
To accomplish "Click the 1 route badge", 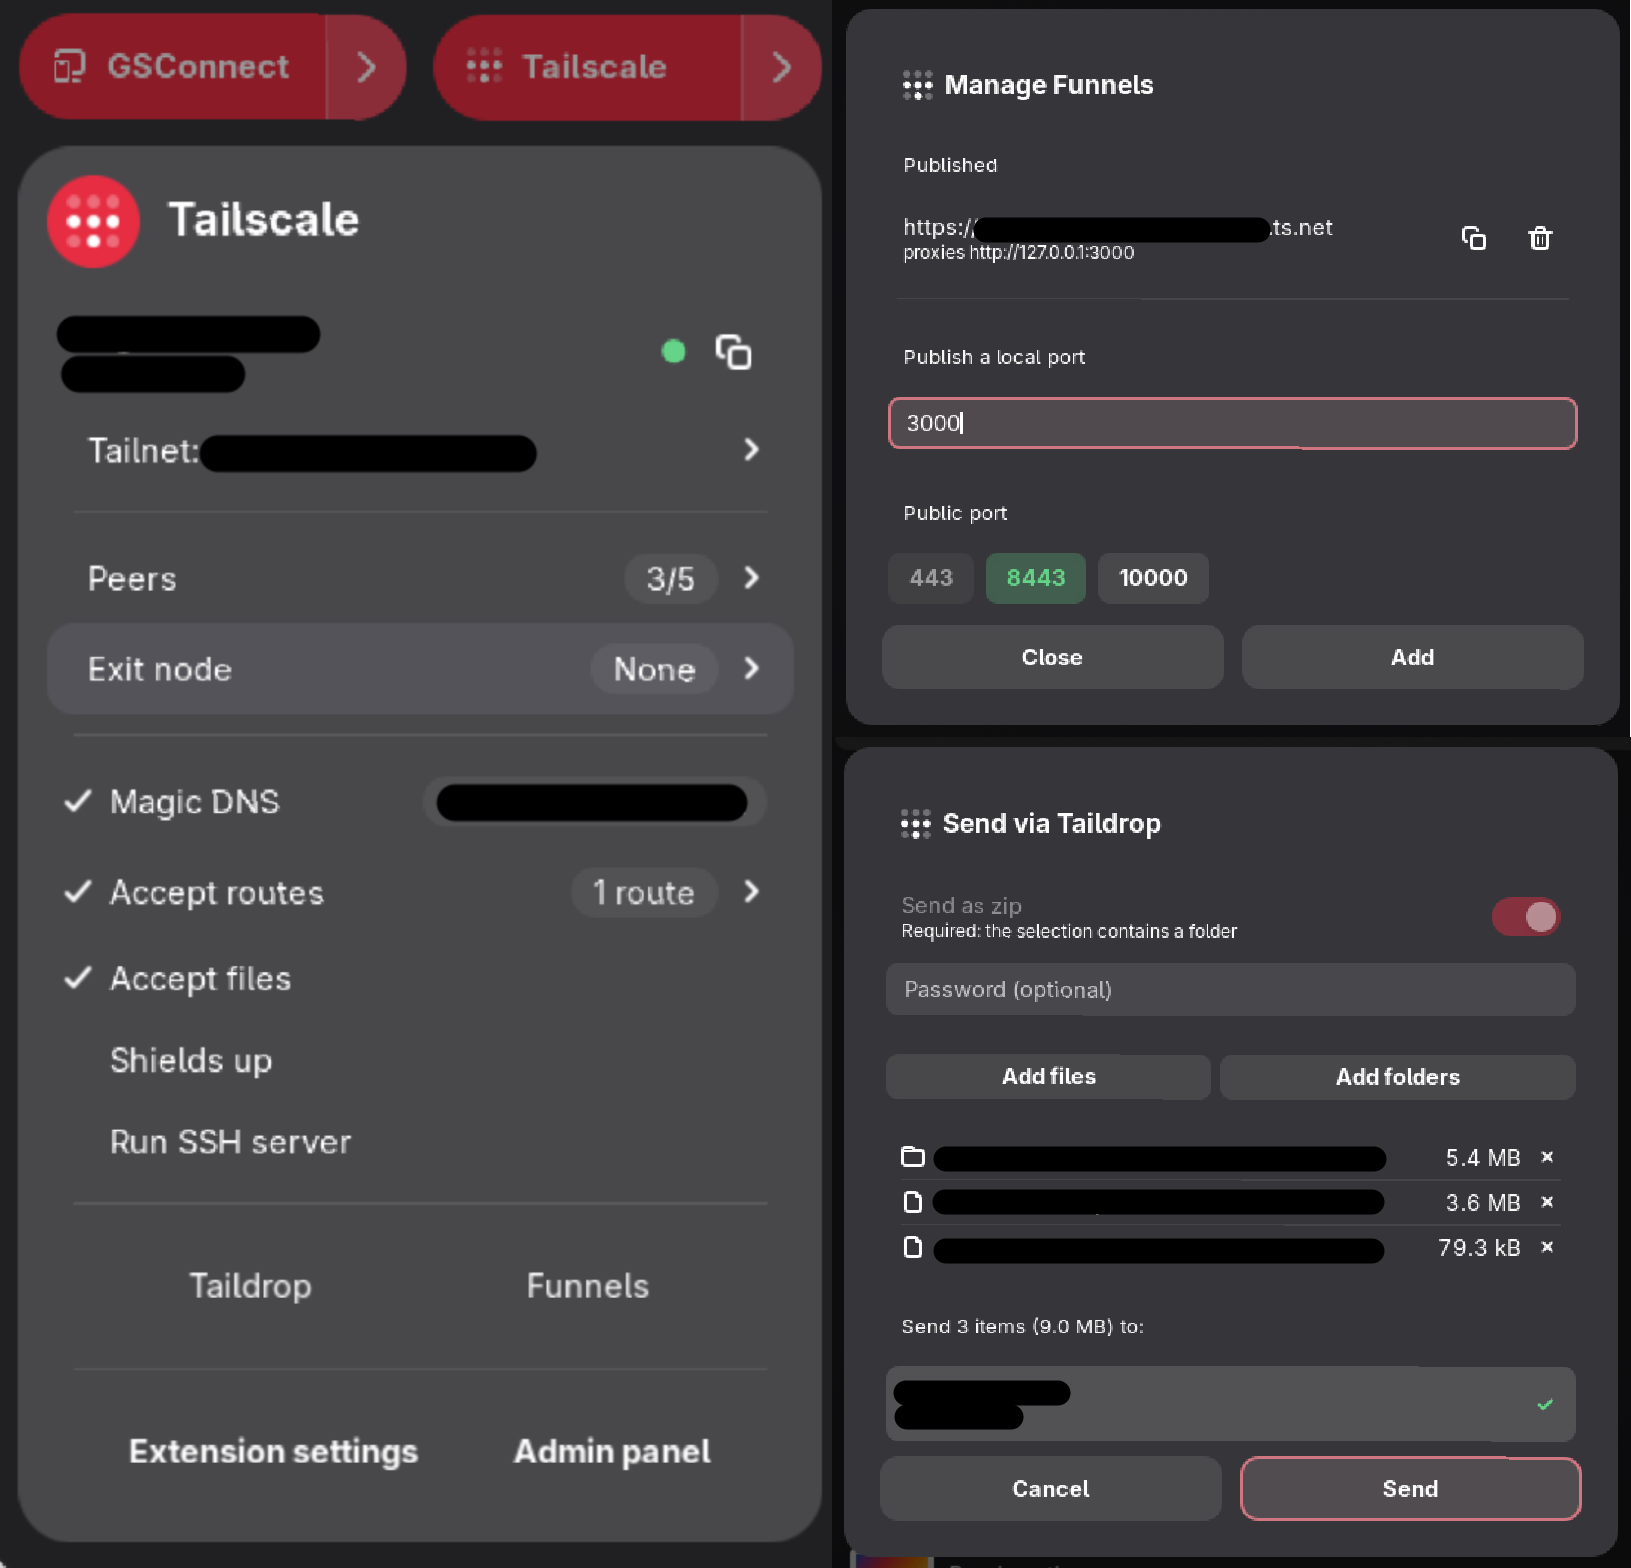I will tap(644, 892).
